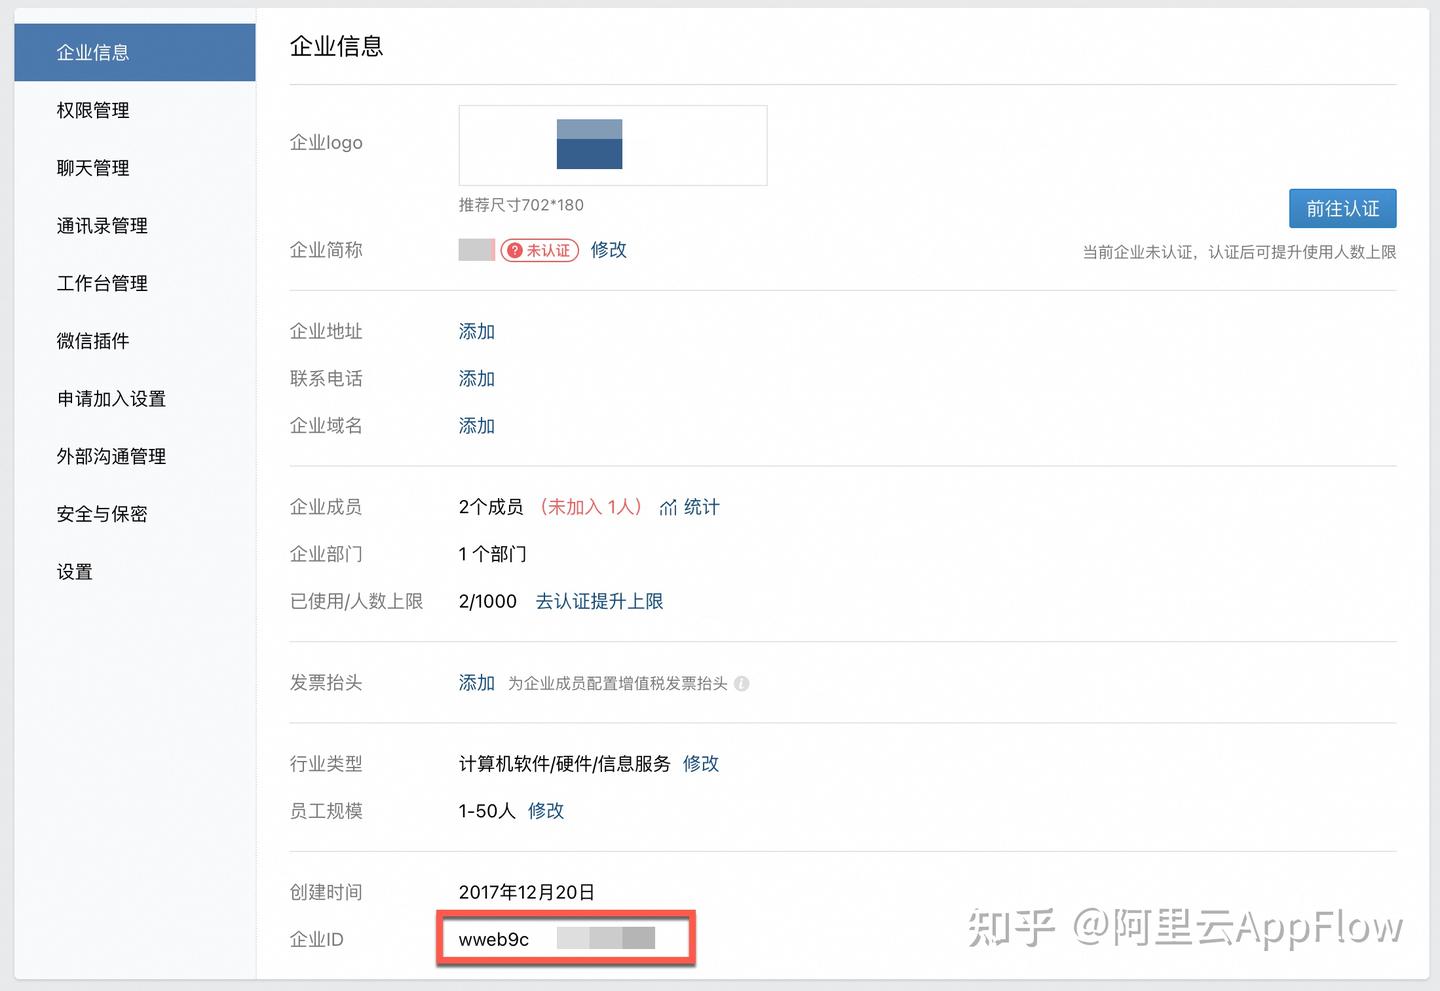Open the 聊天管理 section
The height and width of the screenshot is (991, 1440).
pyautogui.click(x=92, y=168)
